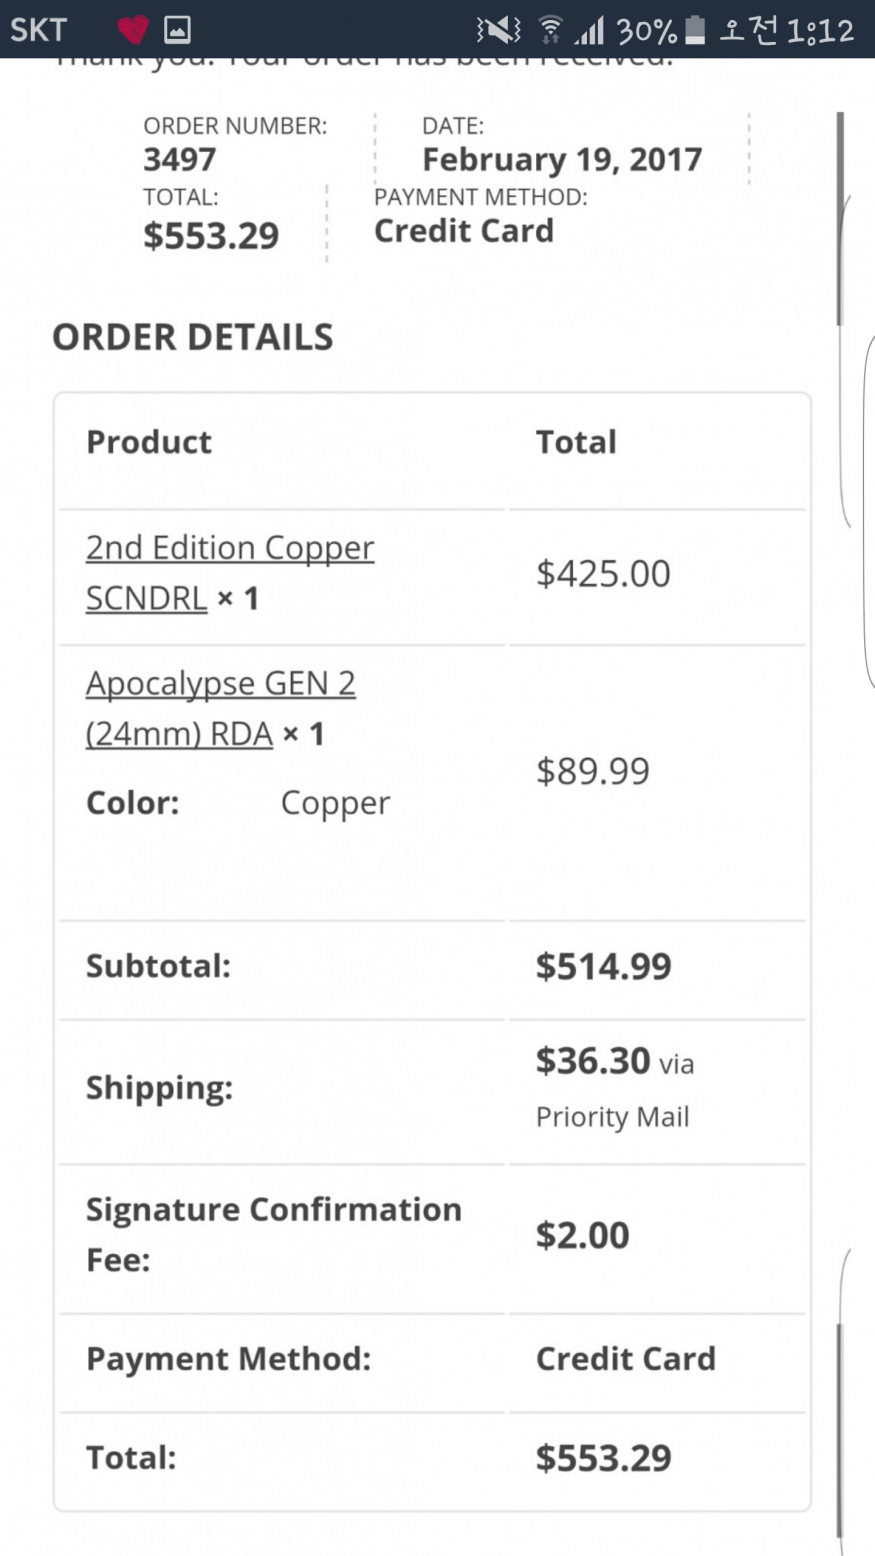This screenshot has height=1556, width=875.
Task: Tap the cellular signal bars icon
Action: point(589,31)
